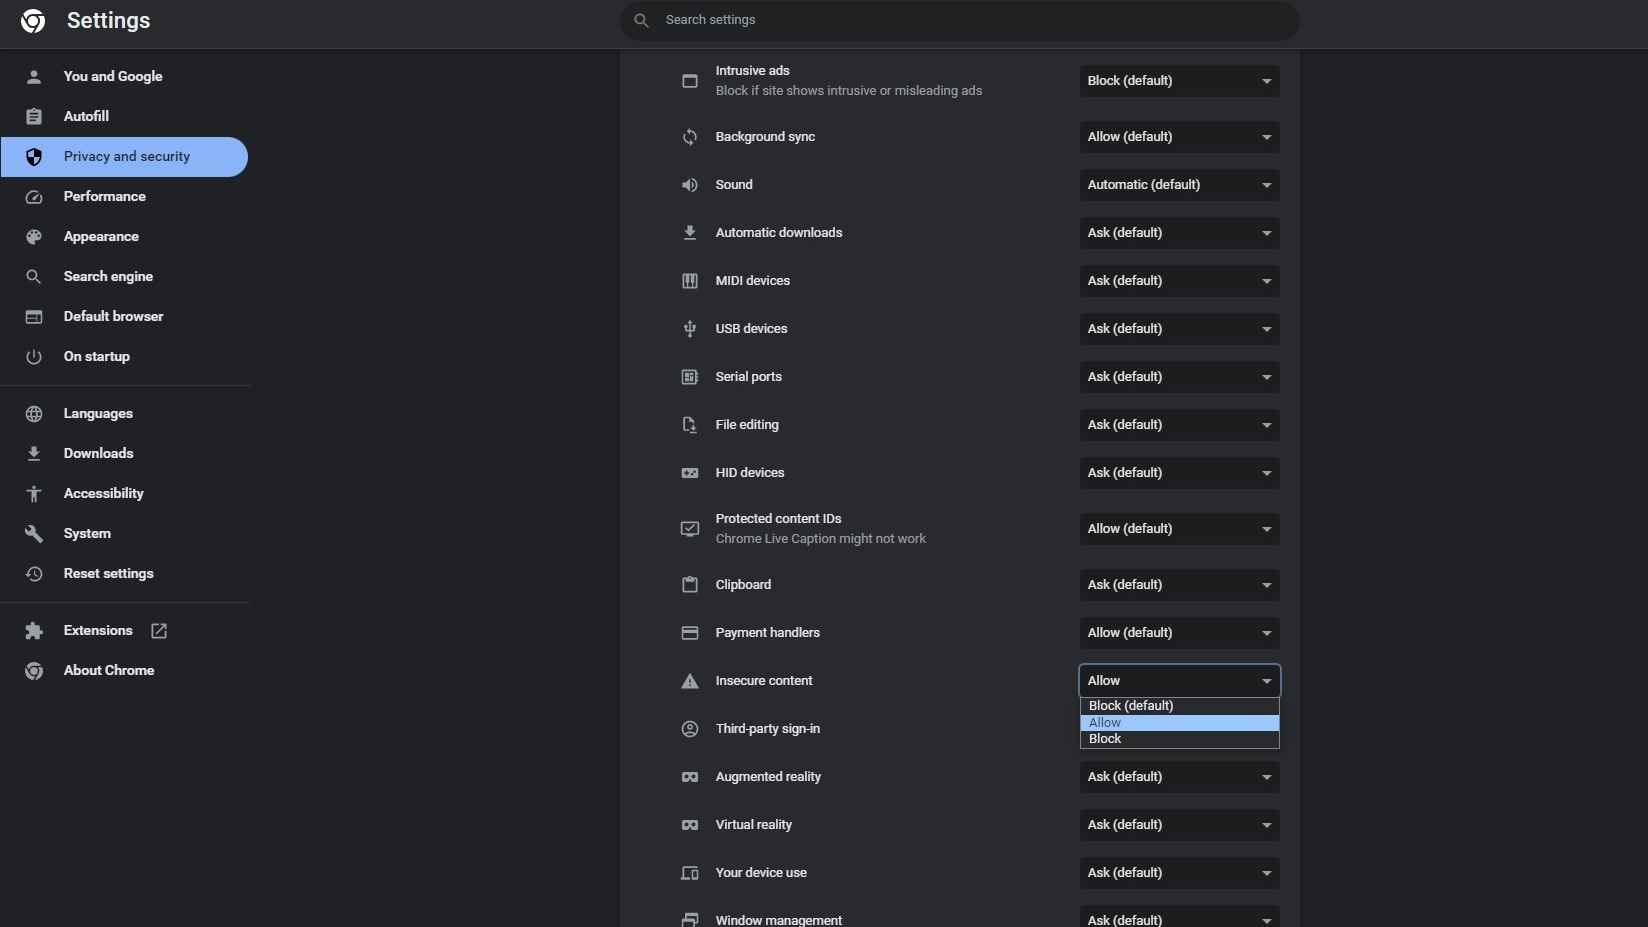Expand the Intrusive ads dropdown
The height and width of the screenshot is (927, 1648).
tap(1178, 81)
